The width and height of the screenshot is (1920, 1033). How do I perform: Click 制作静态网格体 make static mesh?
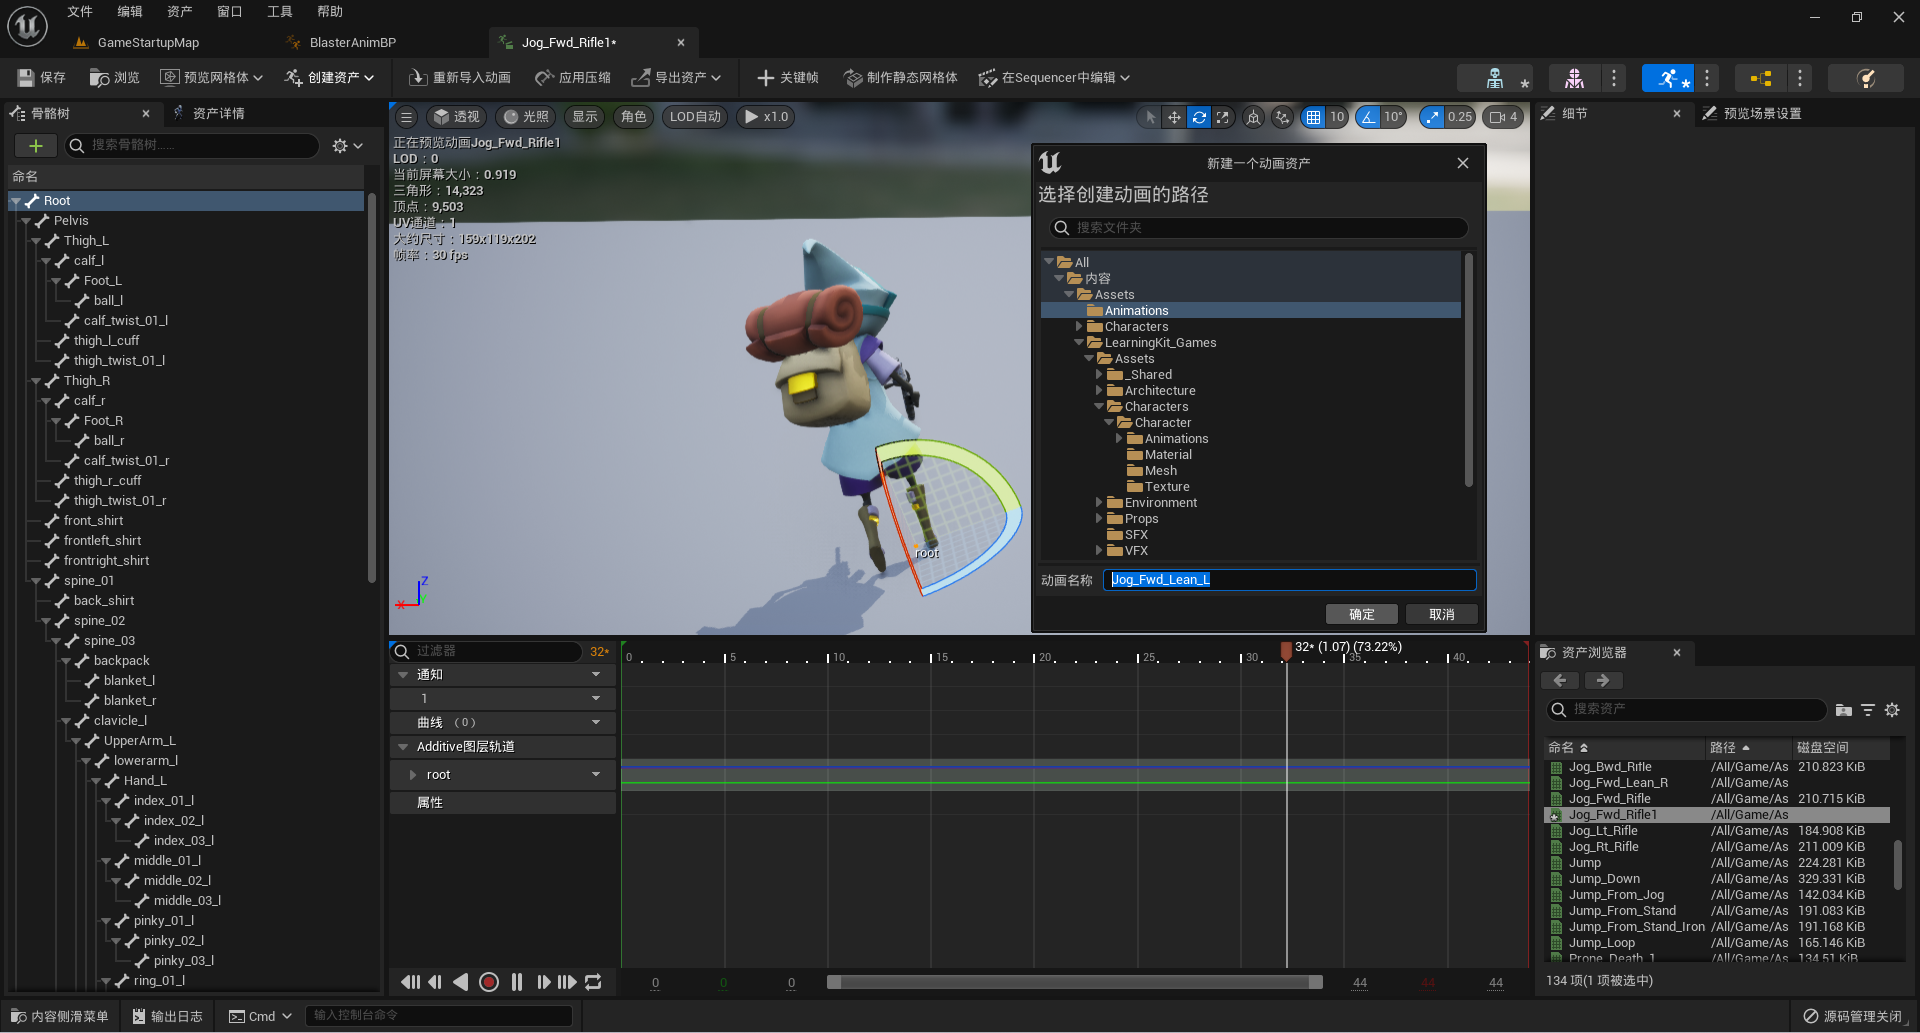click(x=901, y=77)
